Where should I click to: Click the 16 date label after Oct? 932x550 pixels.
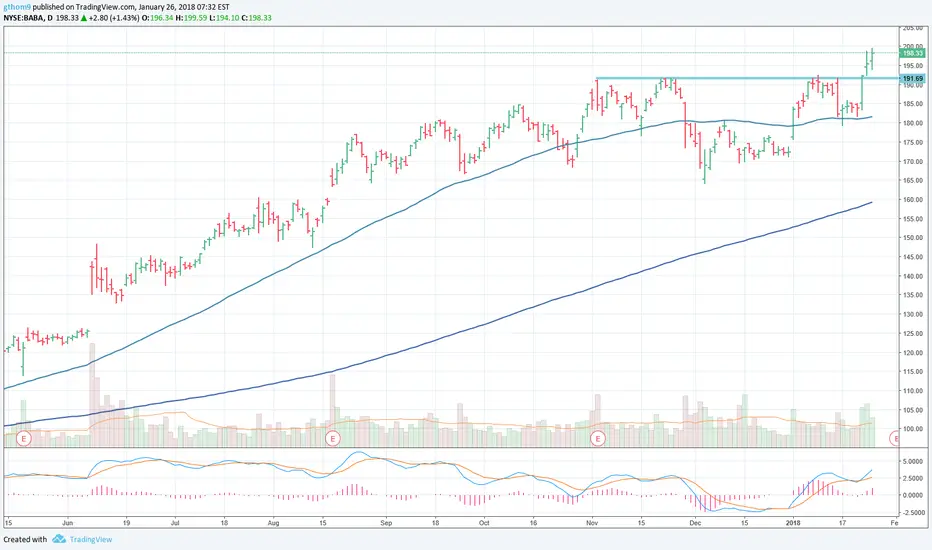(x=534, y=523)
